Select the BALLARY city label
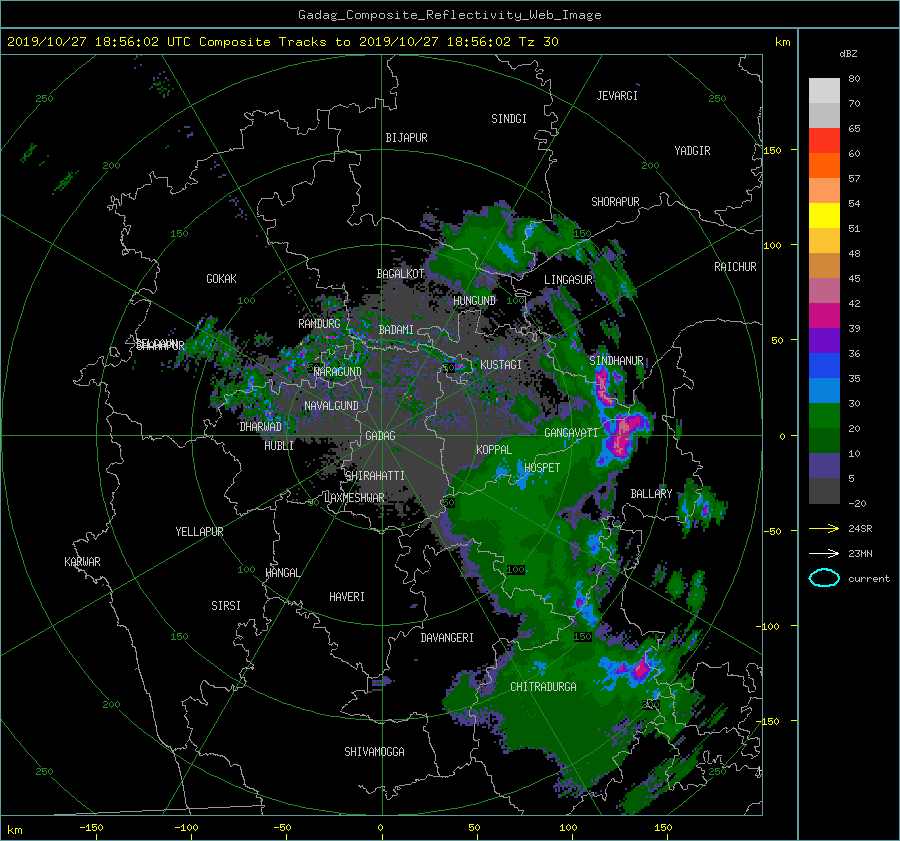 click(651, 494)
